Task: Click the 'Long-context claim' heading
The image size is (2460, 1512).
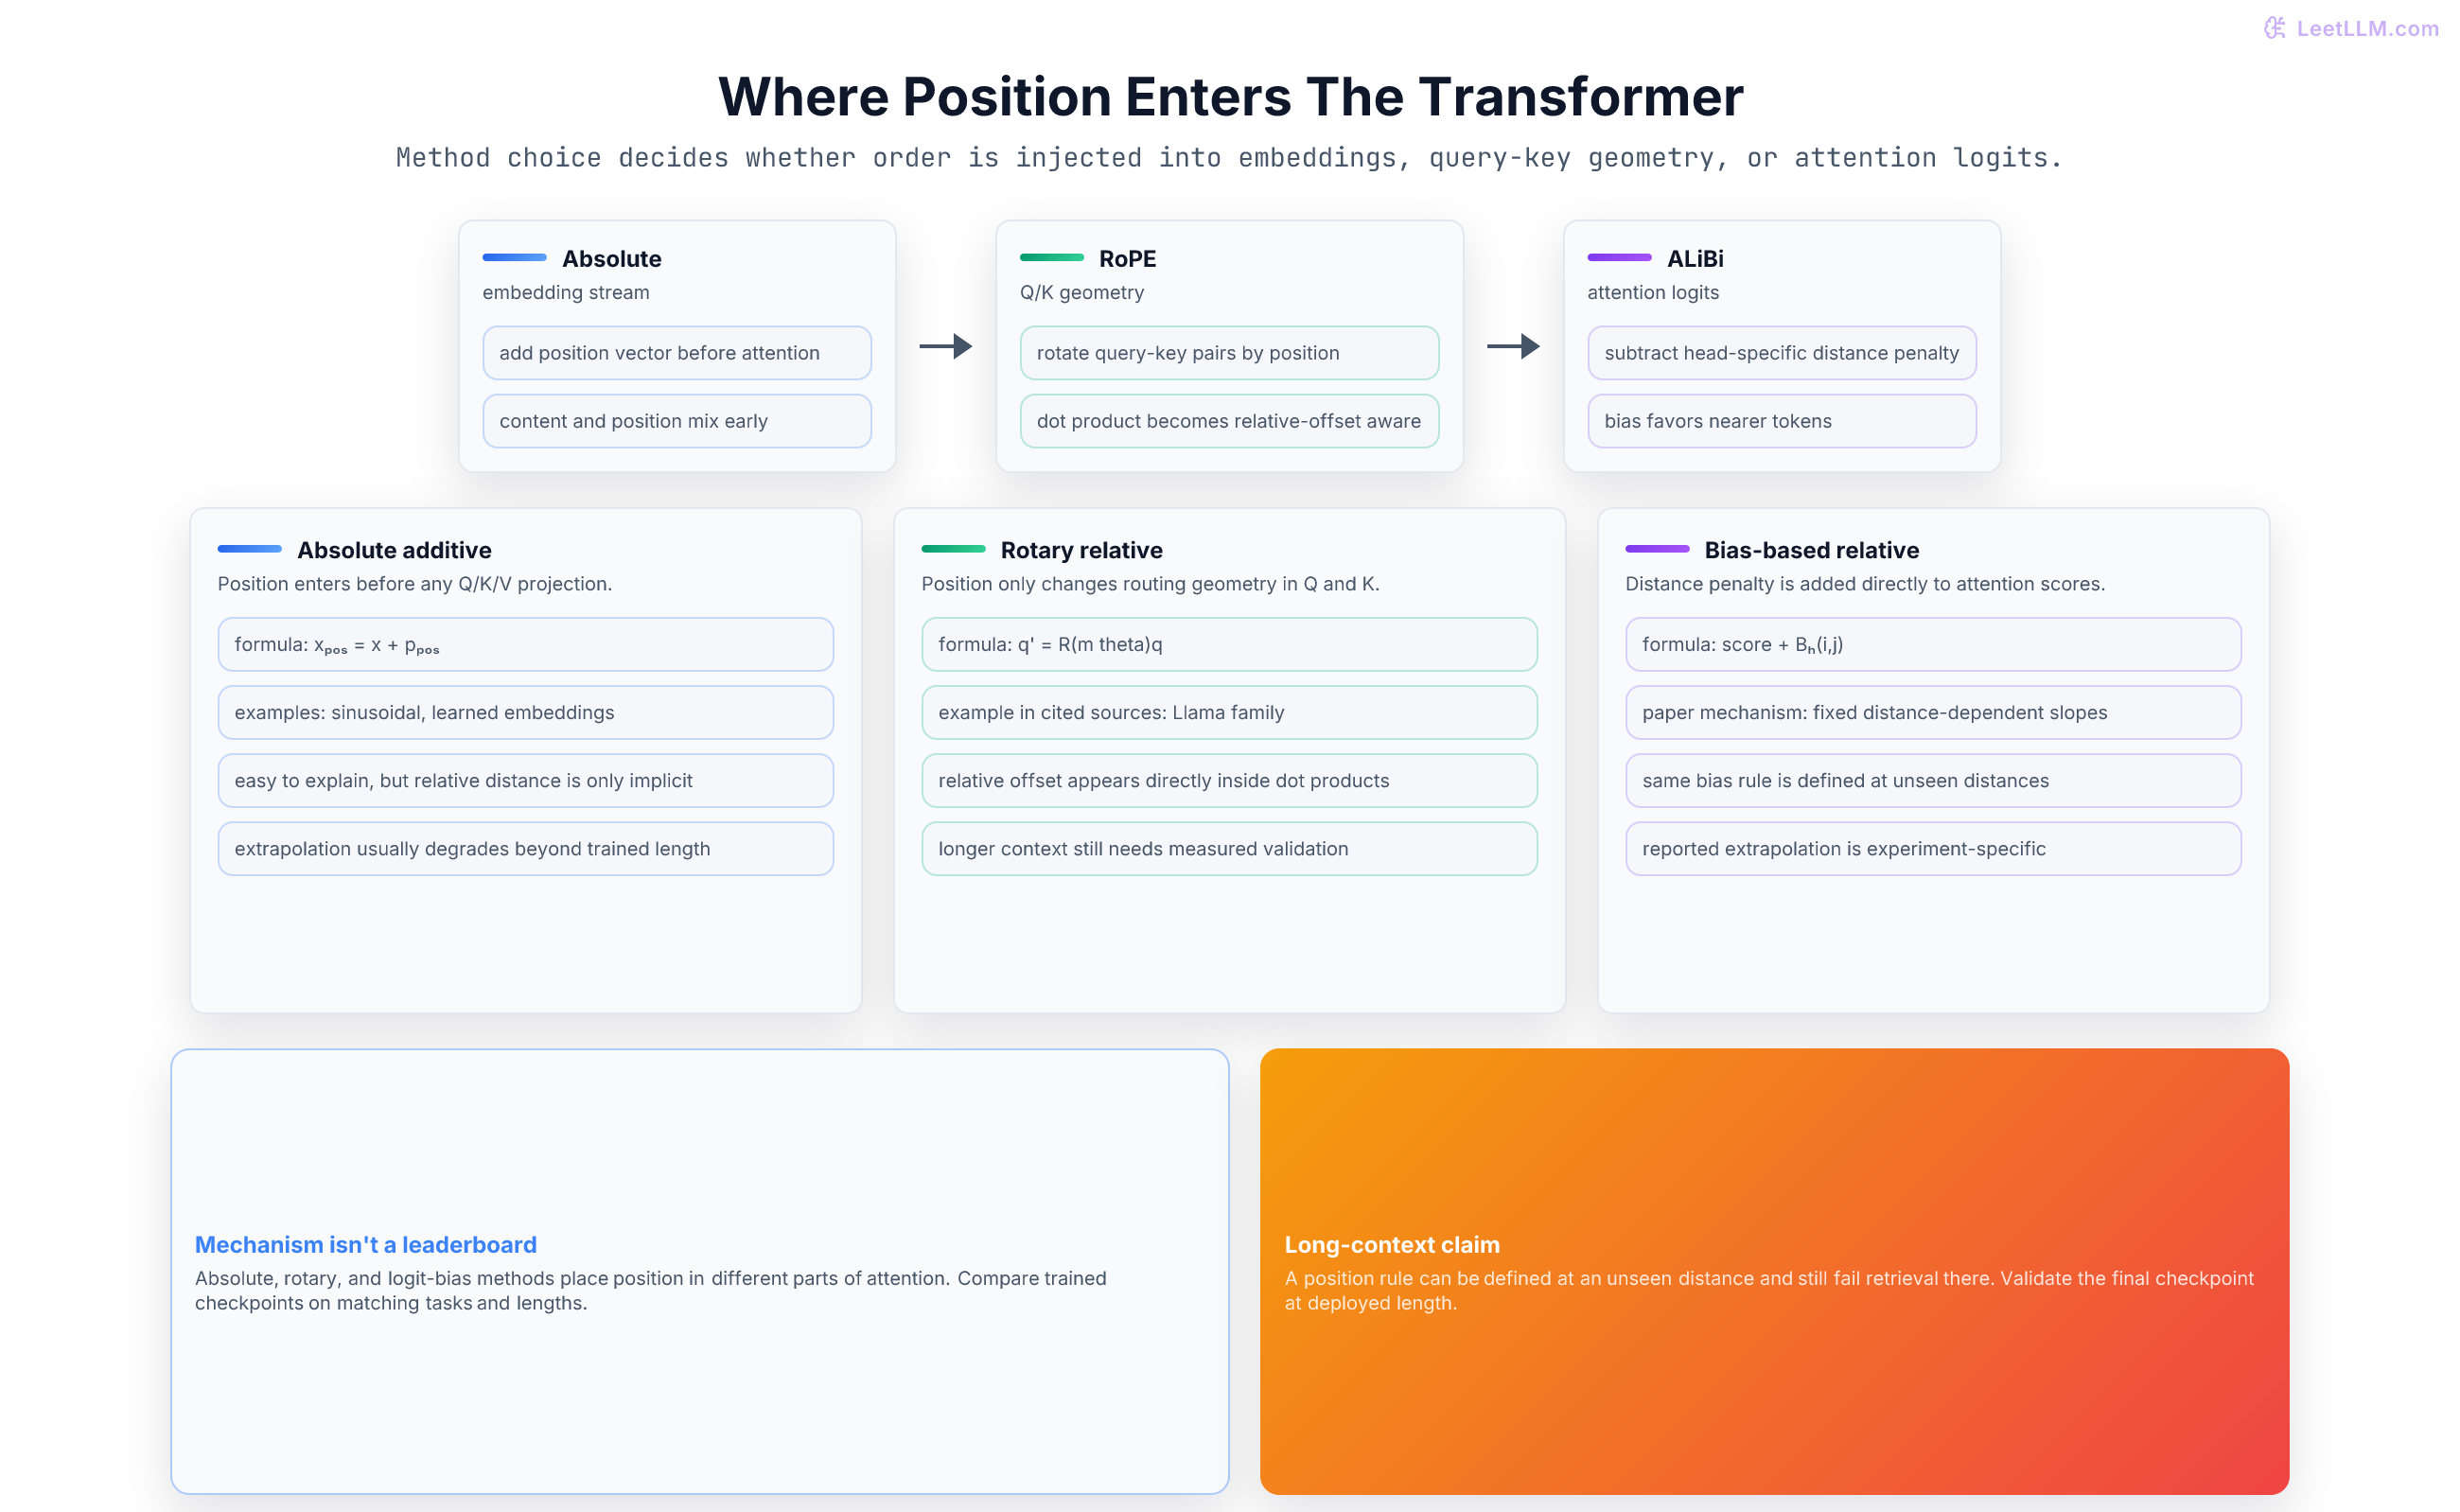Action: tap(1391, 1244)
